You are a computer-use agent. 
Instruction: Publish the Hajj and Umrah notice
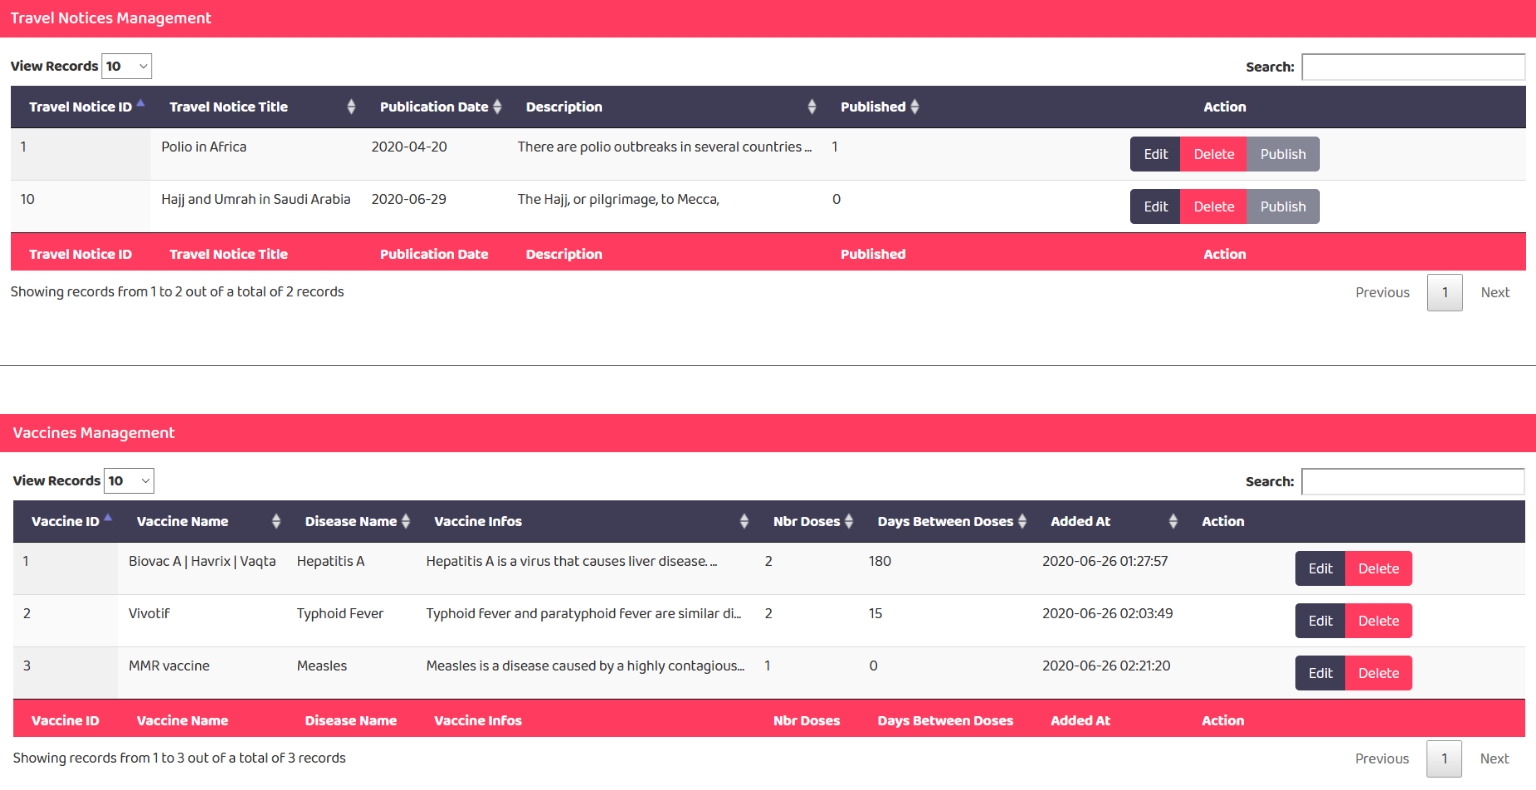tap(1283, 207)
